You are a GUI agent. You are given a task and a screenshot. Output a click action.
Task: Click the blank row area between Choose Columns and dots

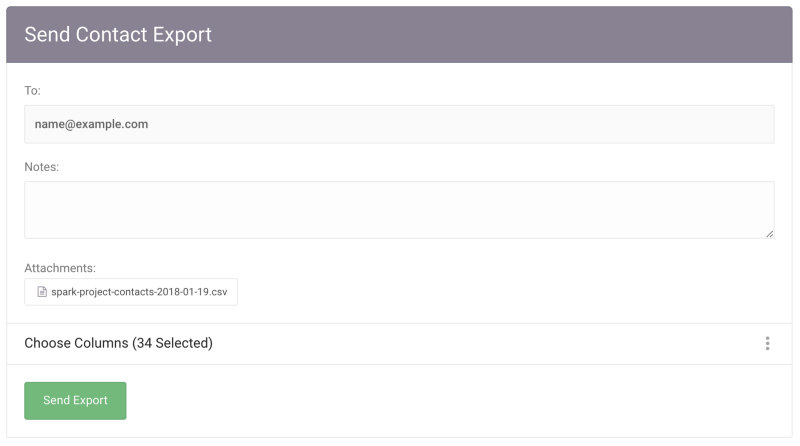click(487, 343)
